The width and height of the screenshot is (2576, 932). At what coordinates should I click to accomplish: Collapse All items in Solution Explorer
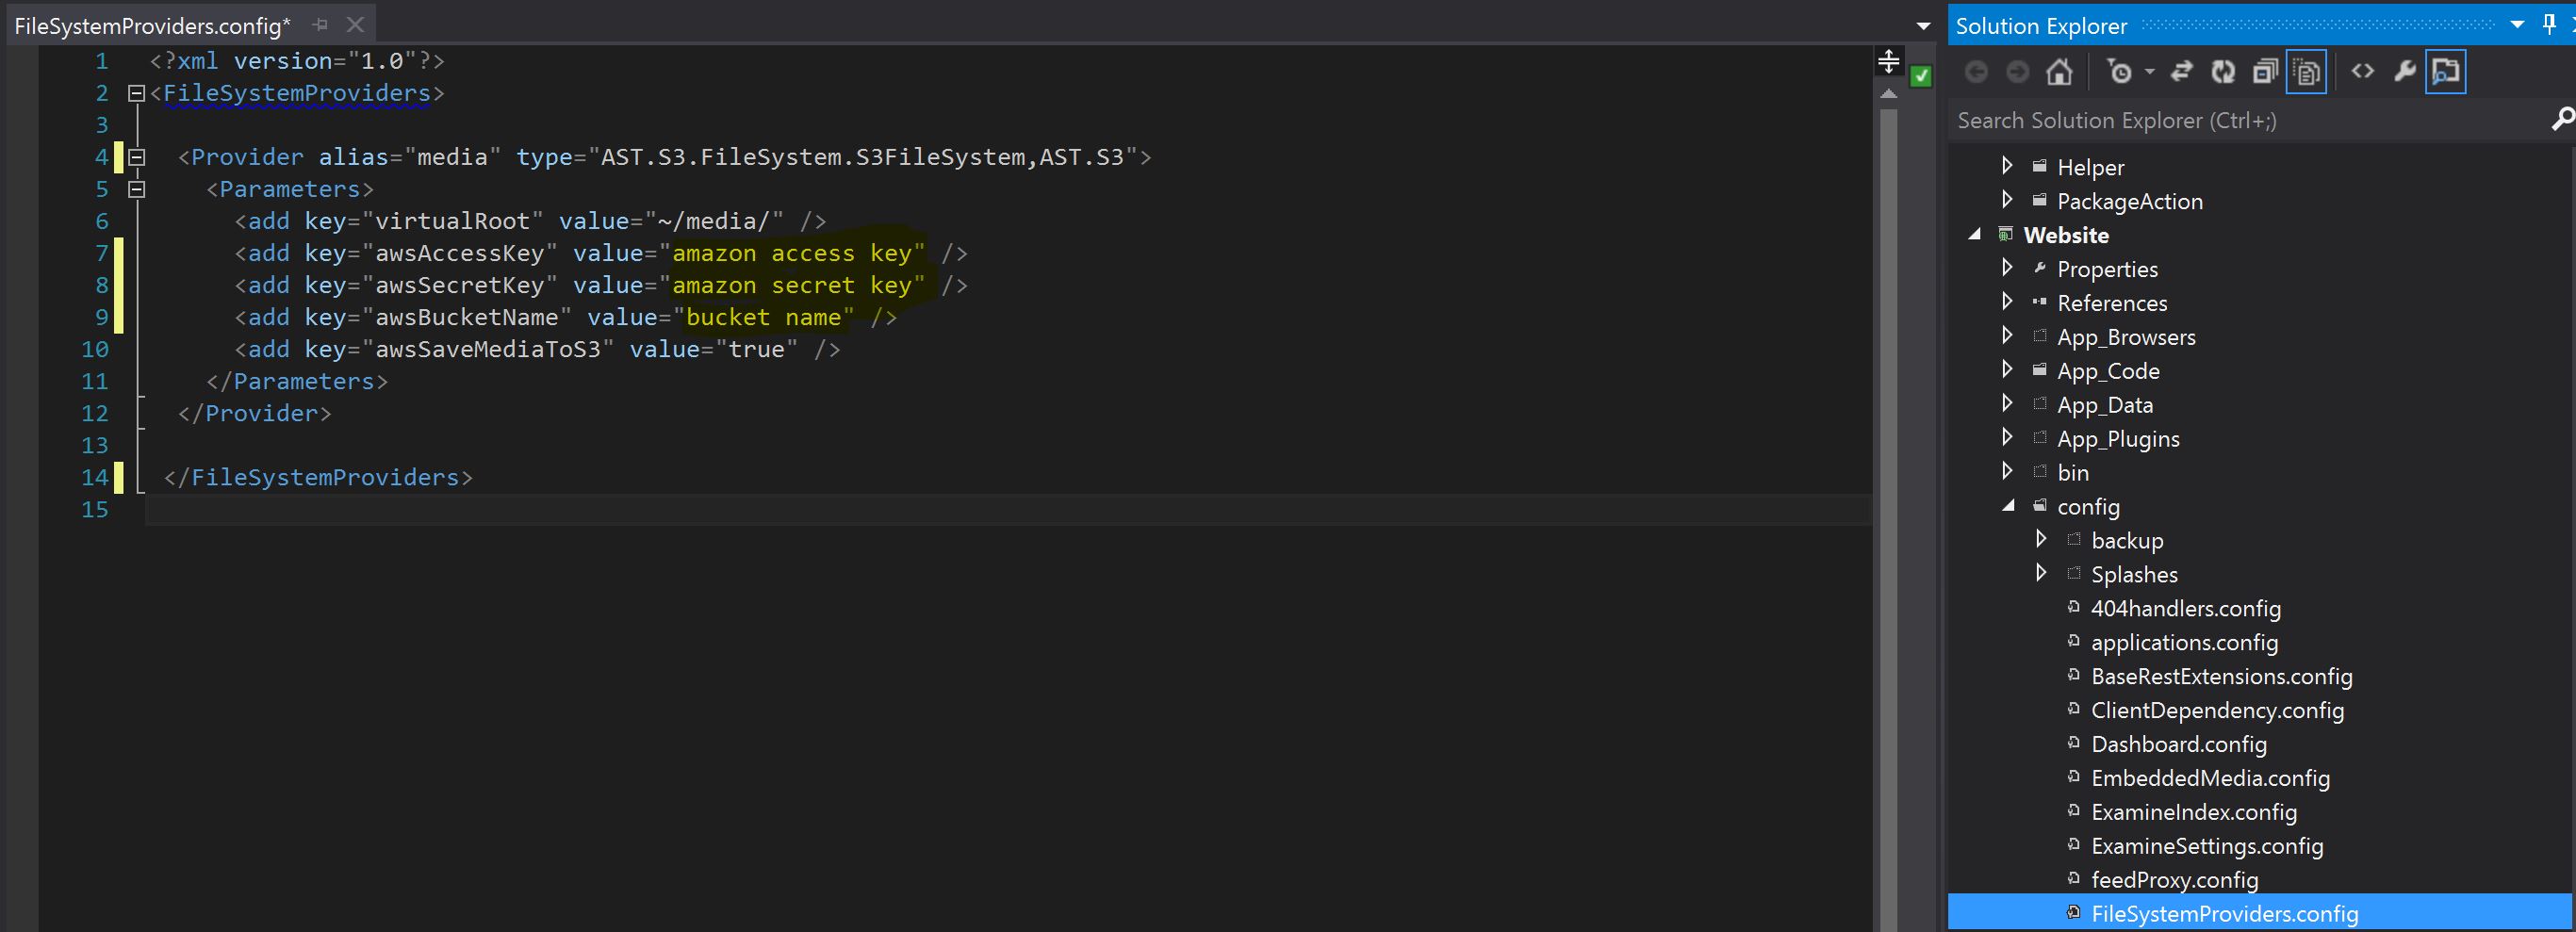point(2265,72)
